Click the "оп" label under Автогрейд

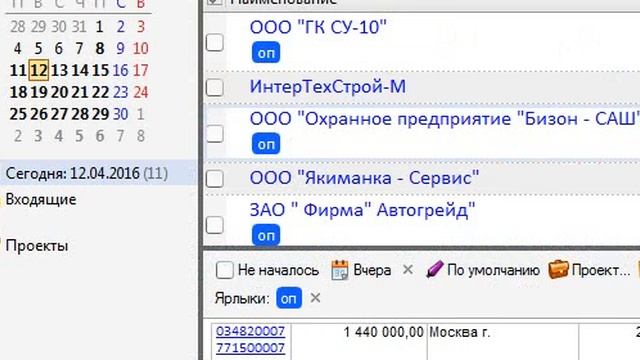point(266,236)
